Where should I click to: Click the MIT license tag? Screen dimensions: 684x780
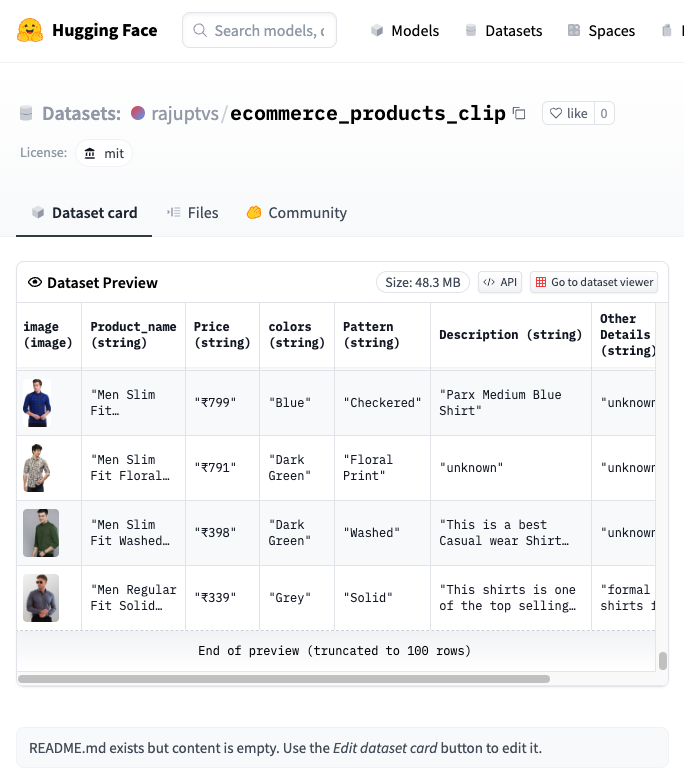(104, 153)
